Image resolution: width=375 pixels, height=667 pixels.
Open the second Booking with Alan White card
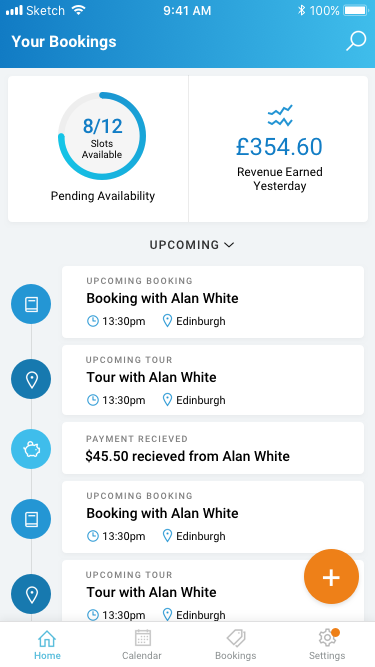(213, 517)
